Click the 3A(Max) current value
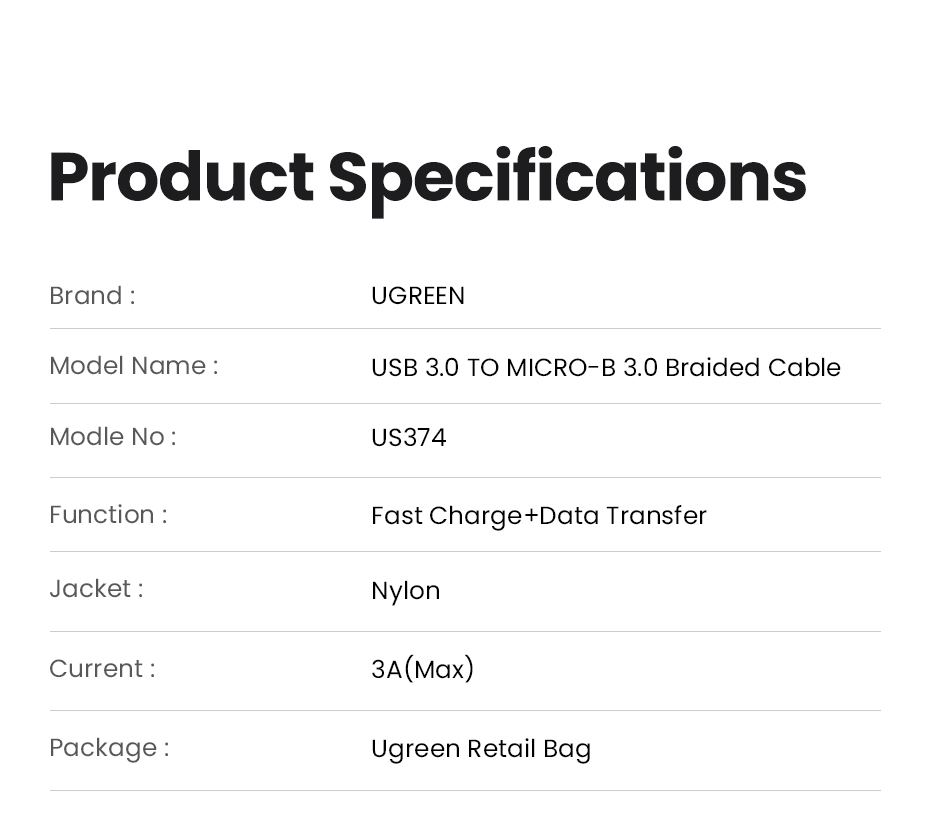This screenshot has height=833, width=930. 422,669
